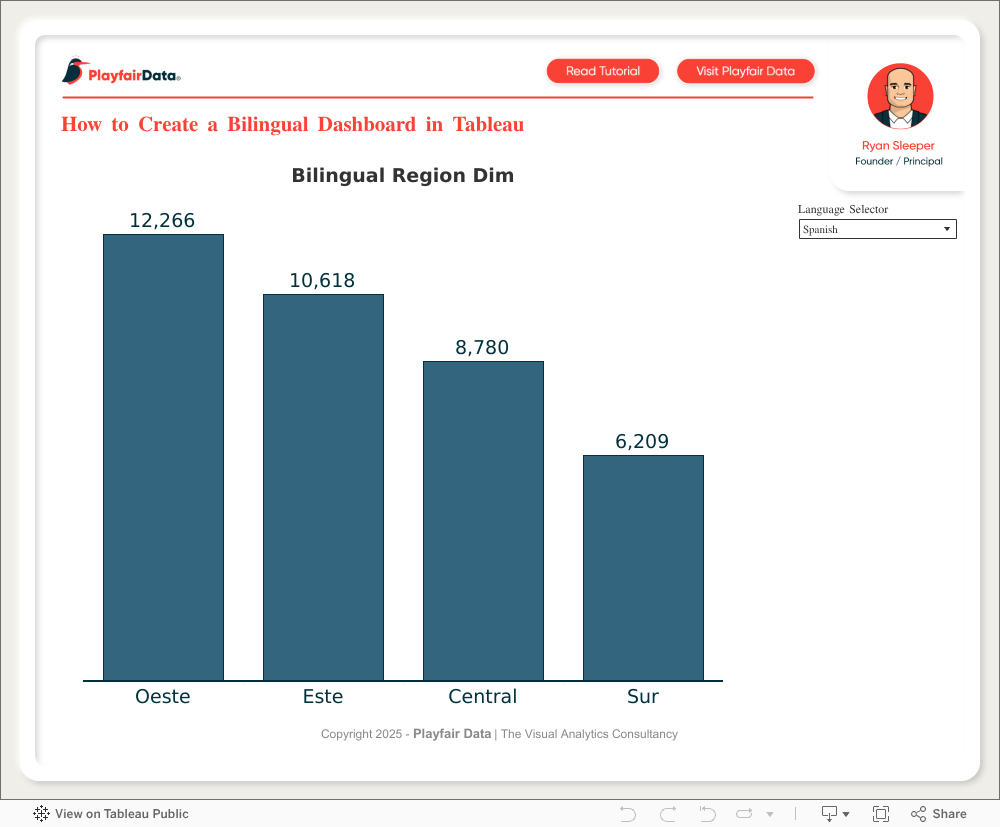Click the Revert (reset view) icon
The height and width of the screenshot is (827, 1000).
[x=707, y=814]
